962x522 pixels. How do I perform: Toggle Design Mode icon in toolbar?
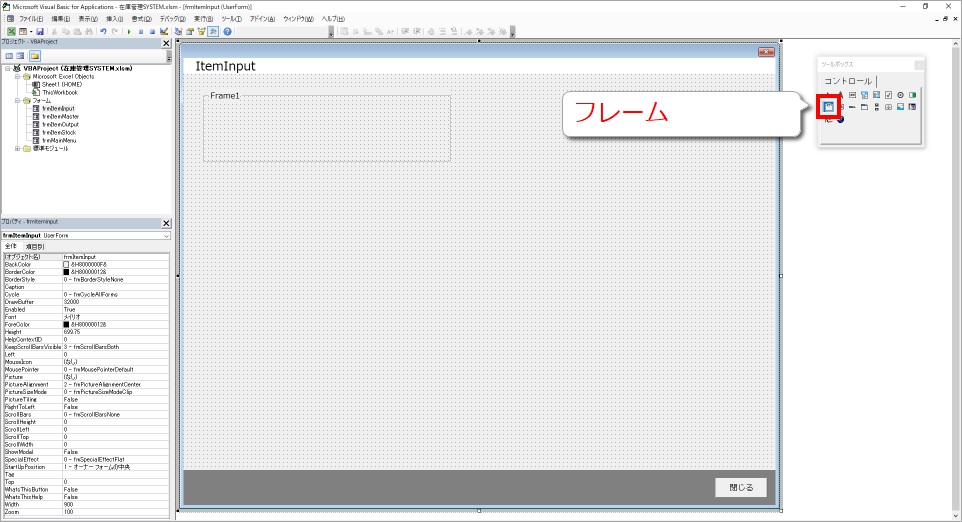point(164,31)
